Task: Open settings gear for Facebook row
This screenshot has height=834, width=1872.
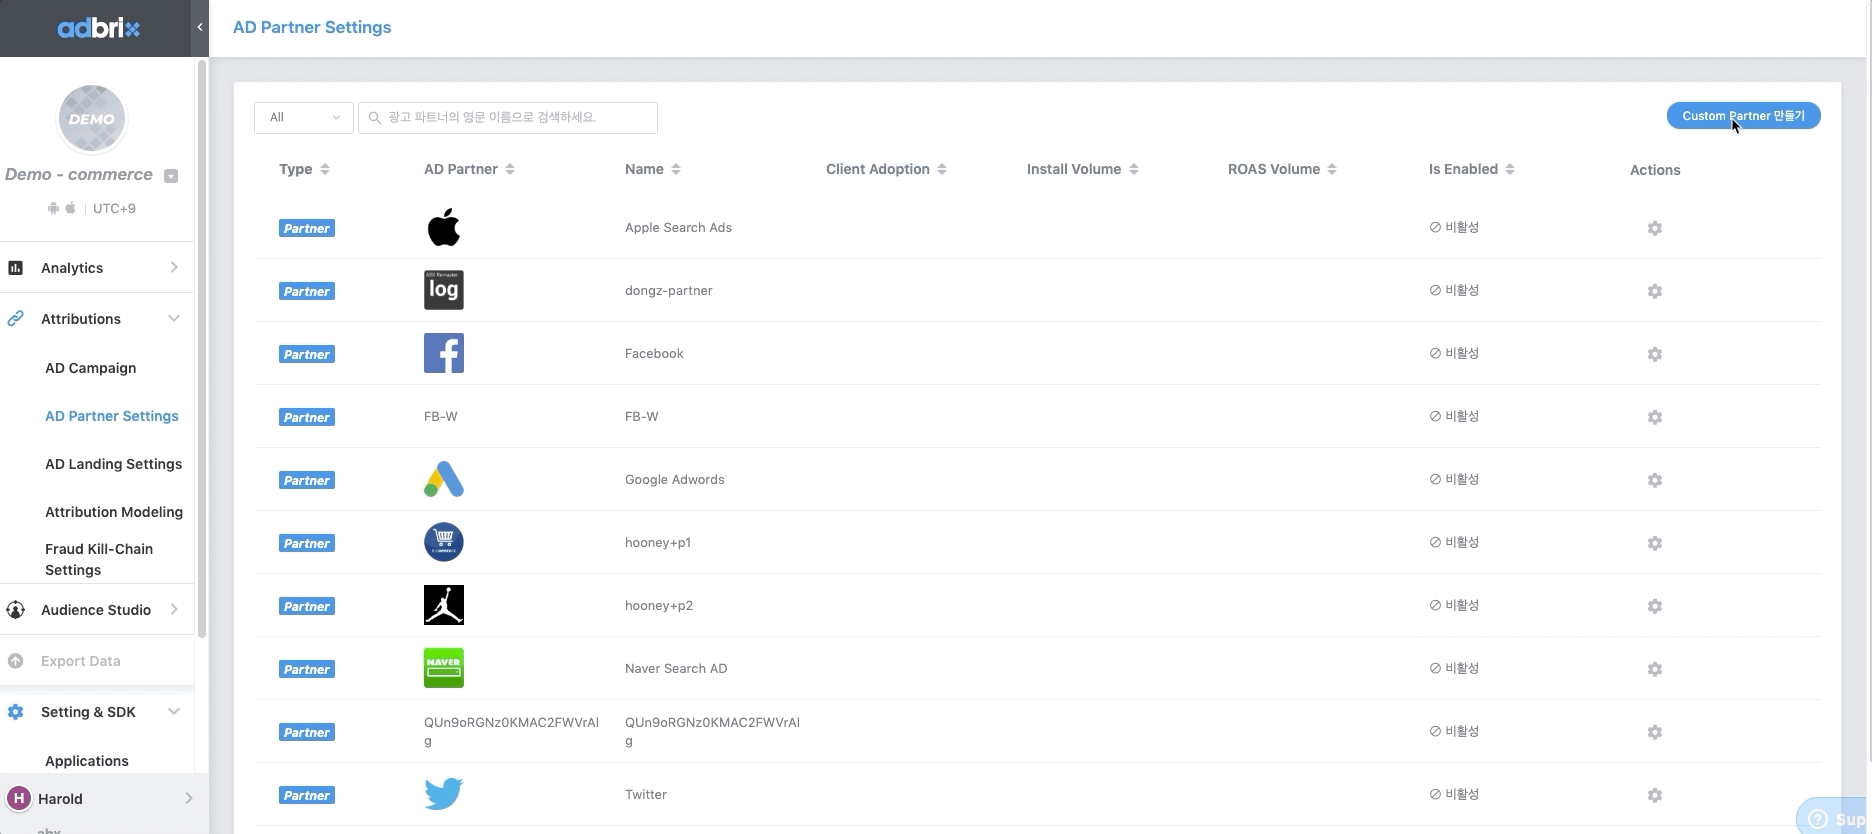Action: pyautogui.click(x=1655, y=354)
